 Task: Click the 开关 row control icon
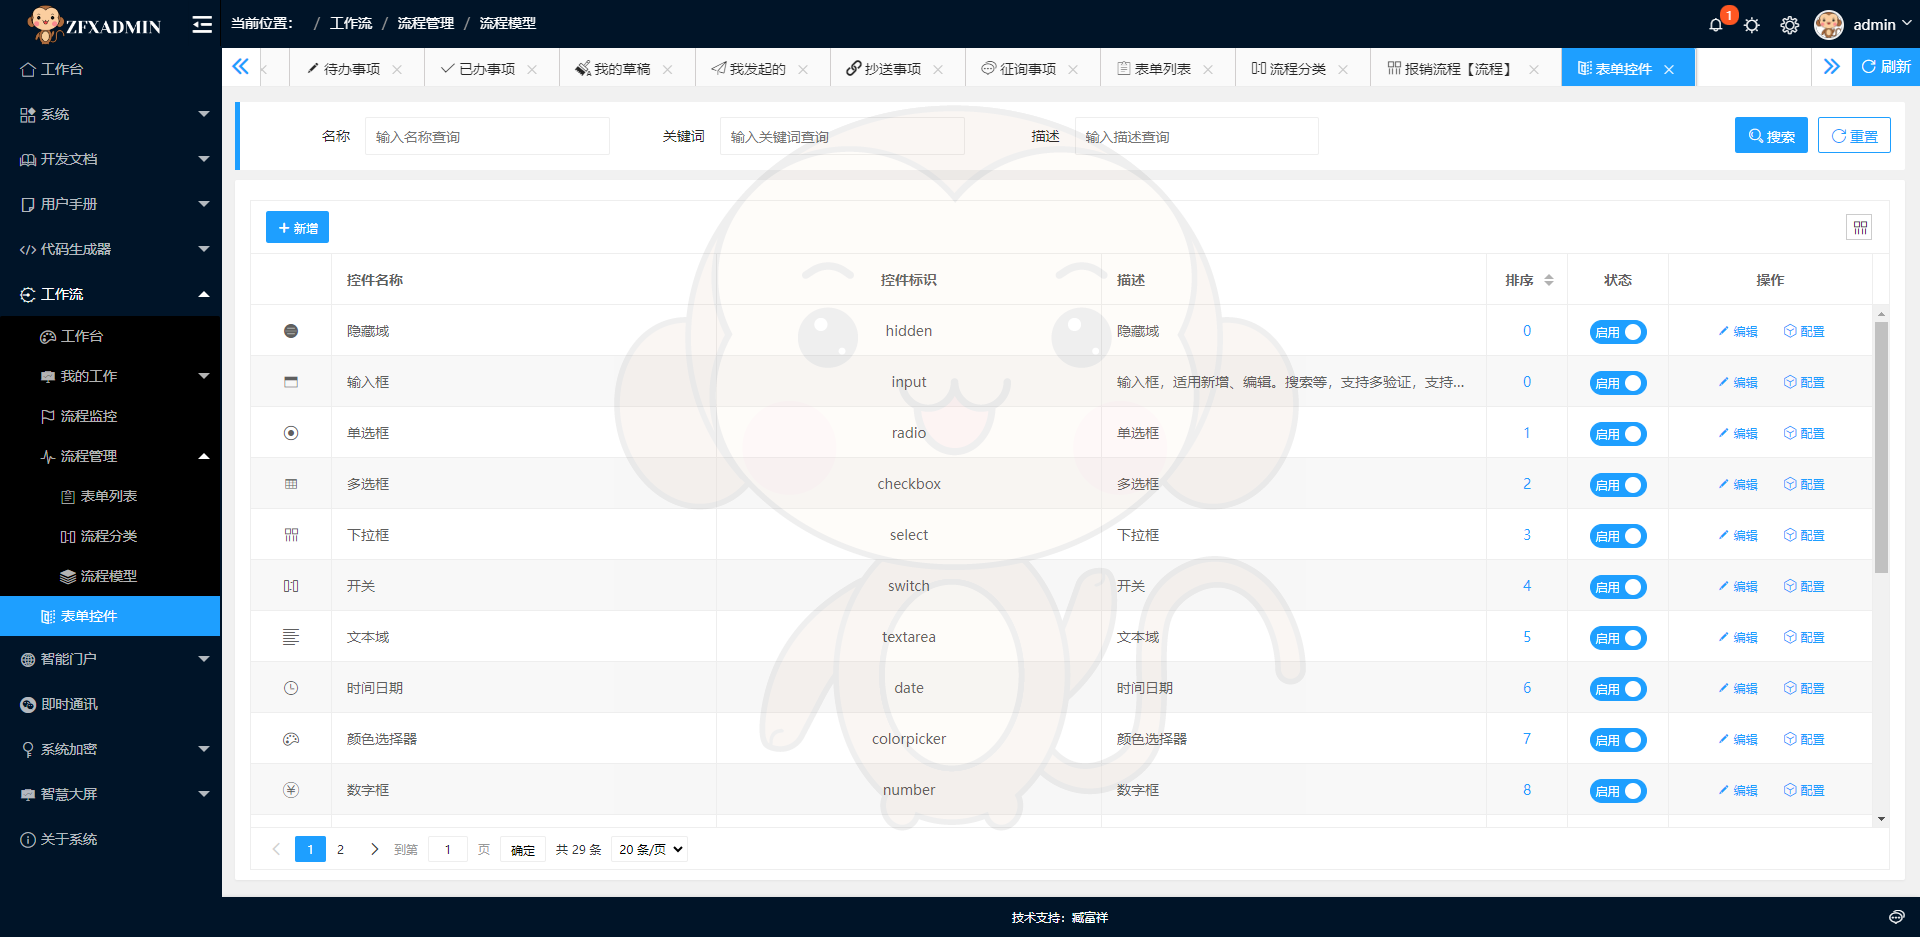(x=291, y=586)
